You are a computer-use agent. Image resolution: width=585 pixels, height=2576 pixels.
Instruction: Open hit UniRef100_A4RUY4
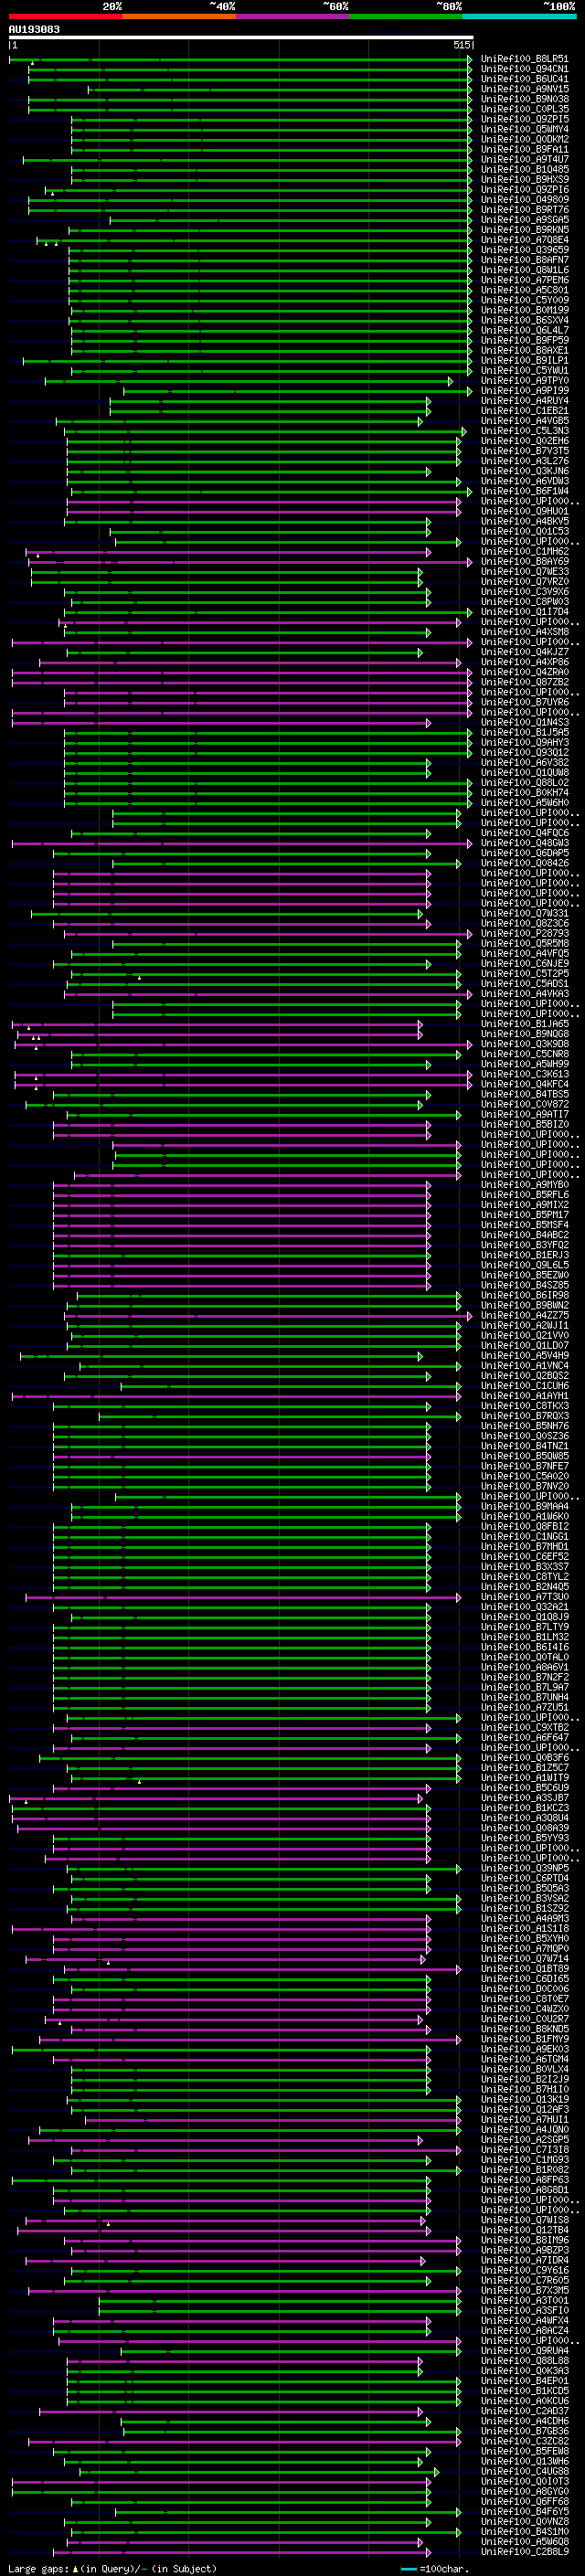point(525,401)
